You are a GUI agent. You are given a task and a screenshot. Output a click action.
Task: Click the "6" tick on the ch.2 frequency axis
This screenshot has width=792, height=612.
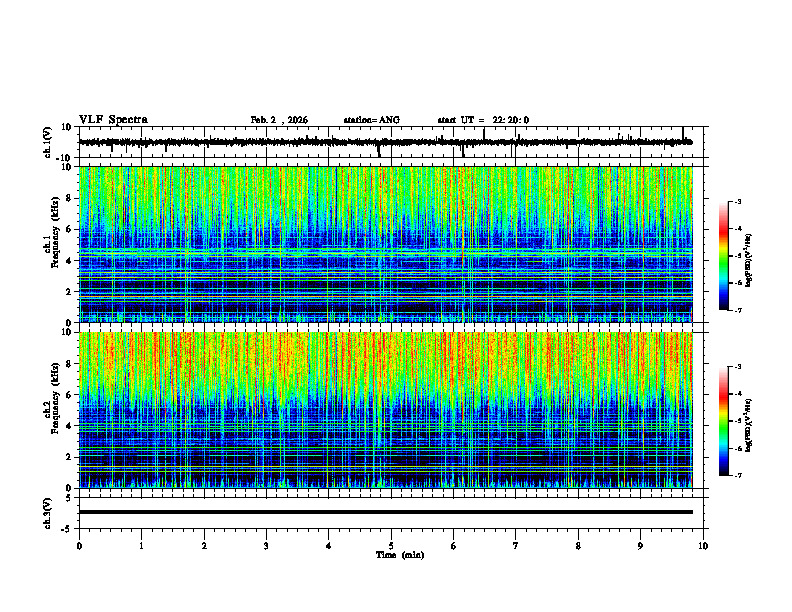(69, 395)
